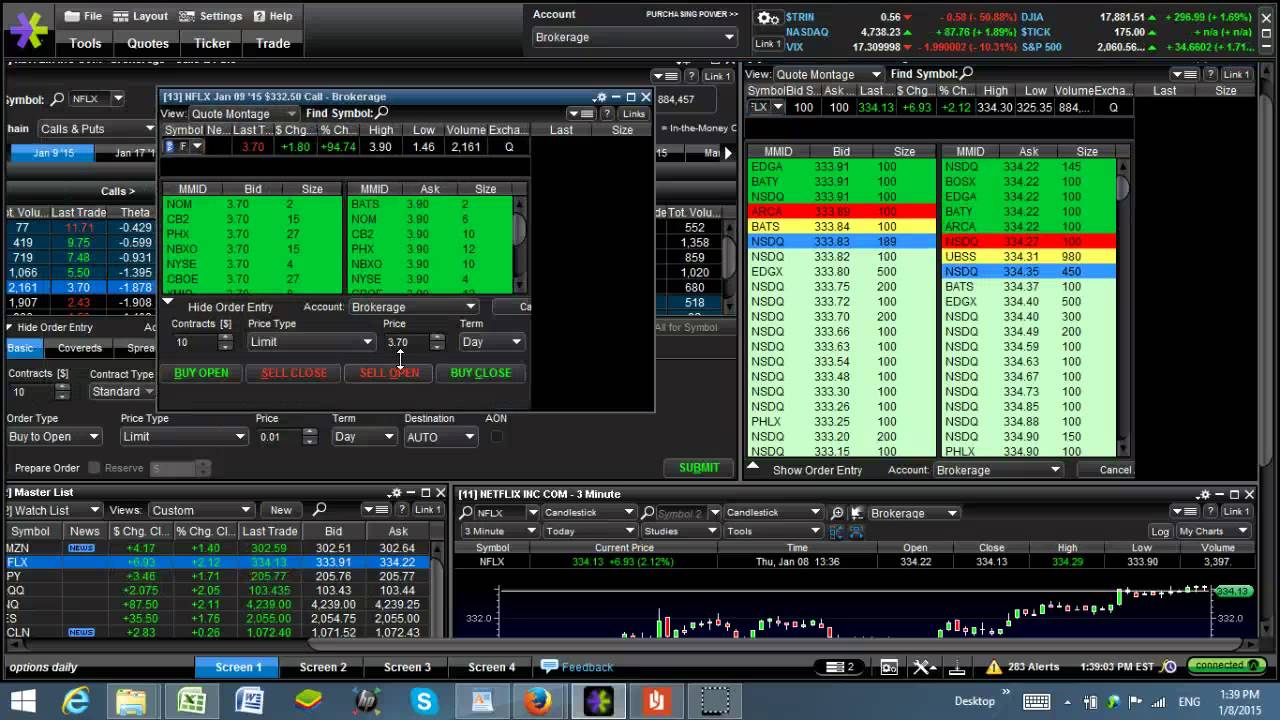Viewport: 1280px width, 720px height.
Task: Open the Quotes menu
Action: (x=148, y=43)
